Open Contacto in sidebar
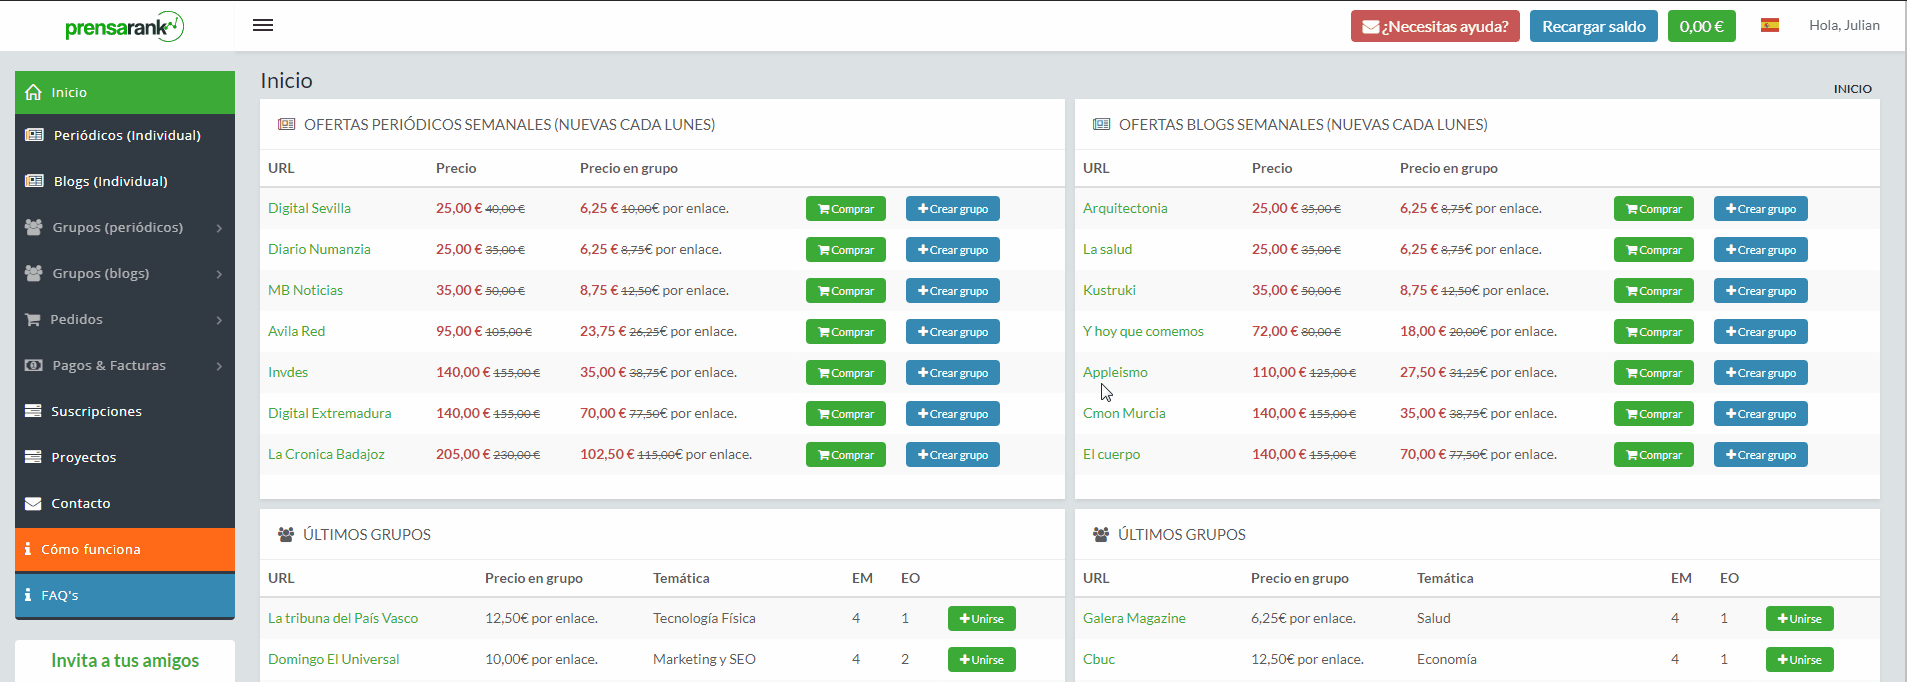This screenshot has height=682, width=1907. 125,503
